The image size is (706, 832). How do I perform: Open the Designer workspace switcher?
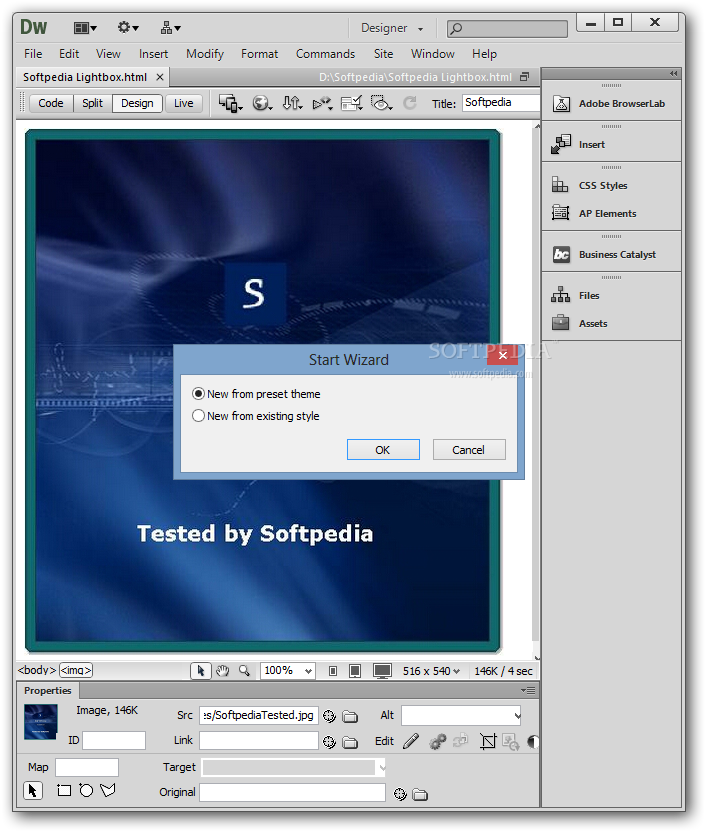click(x=391, y=28)
